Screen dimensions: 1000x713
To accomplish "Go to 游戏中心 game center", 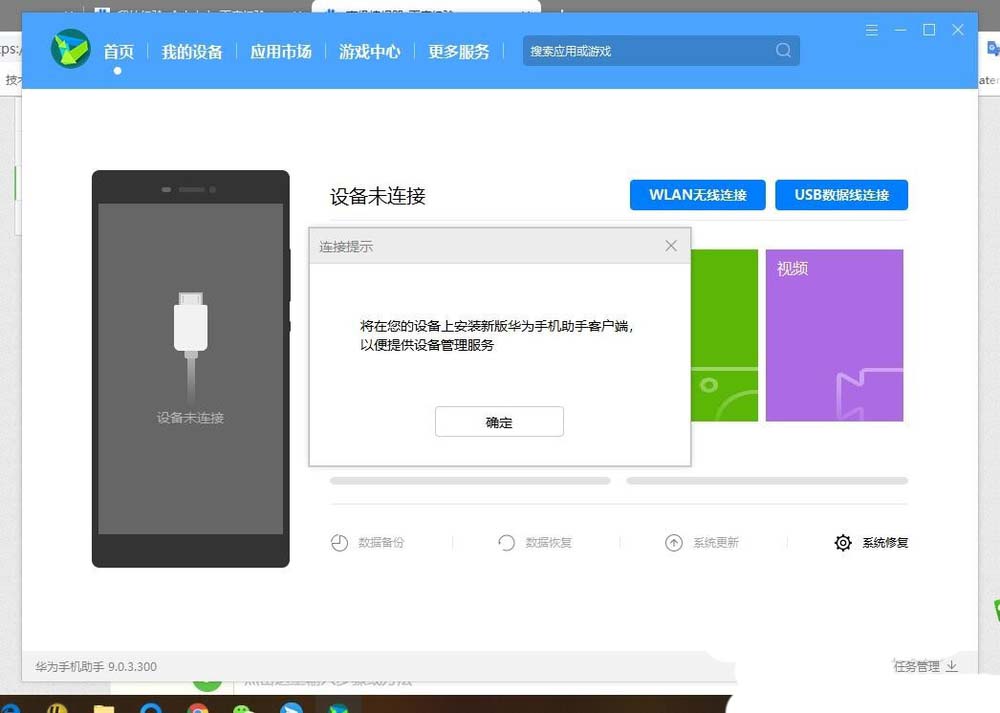I will click(370, 52).
